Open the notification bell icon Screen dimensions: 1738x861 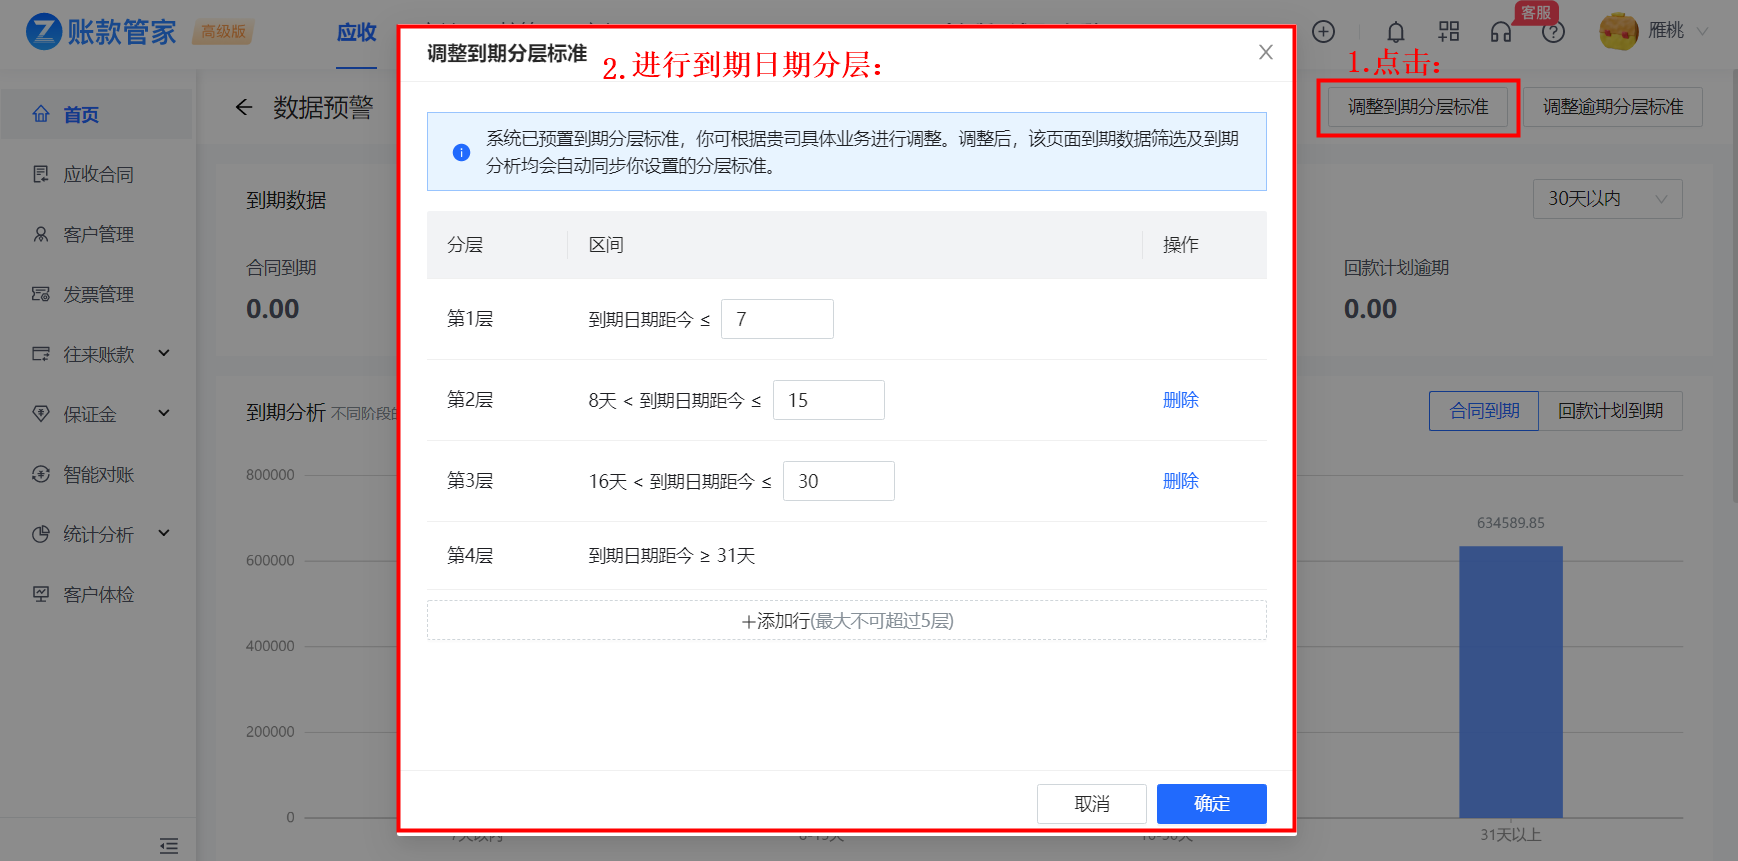(1396, 32)
